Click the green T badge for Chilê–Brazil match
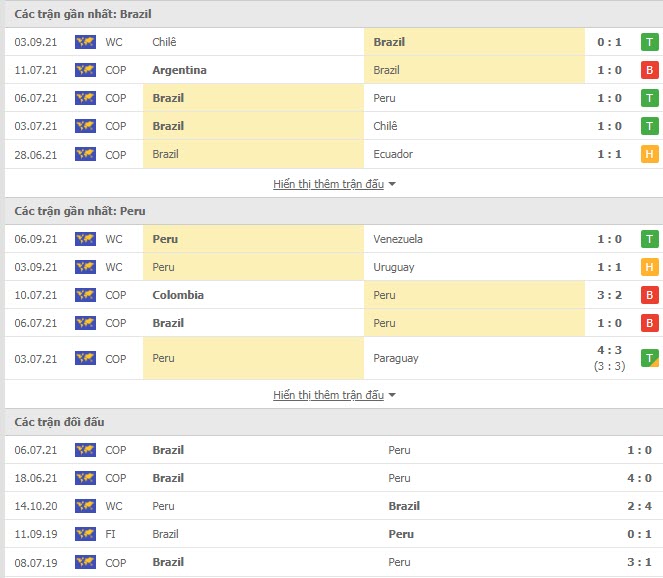Image resolution: width=663 pixels, height=578 pixels. 649,42
